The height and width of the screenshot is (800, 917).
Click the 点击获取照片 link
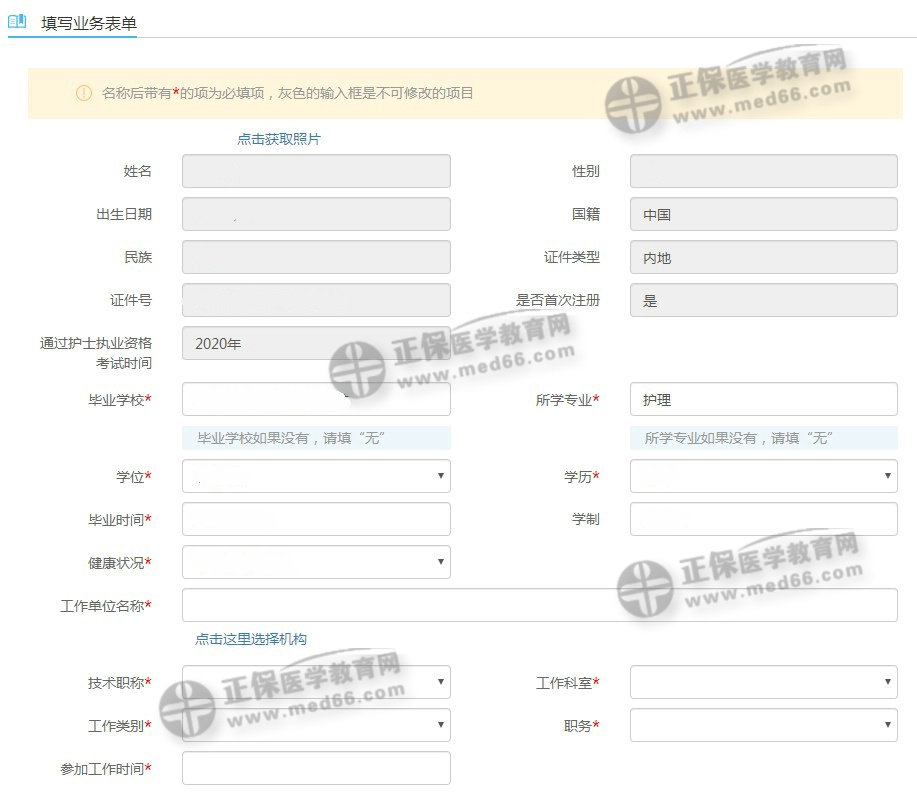tap(278, 139)
